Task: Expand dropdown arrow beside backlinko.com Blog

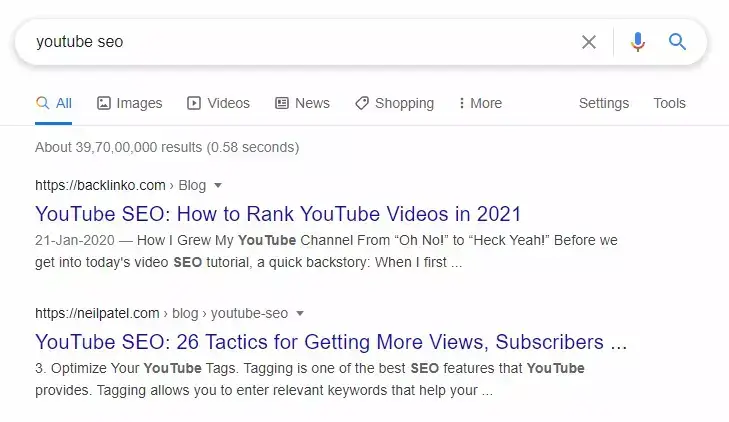Action: point(218,185)
